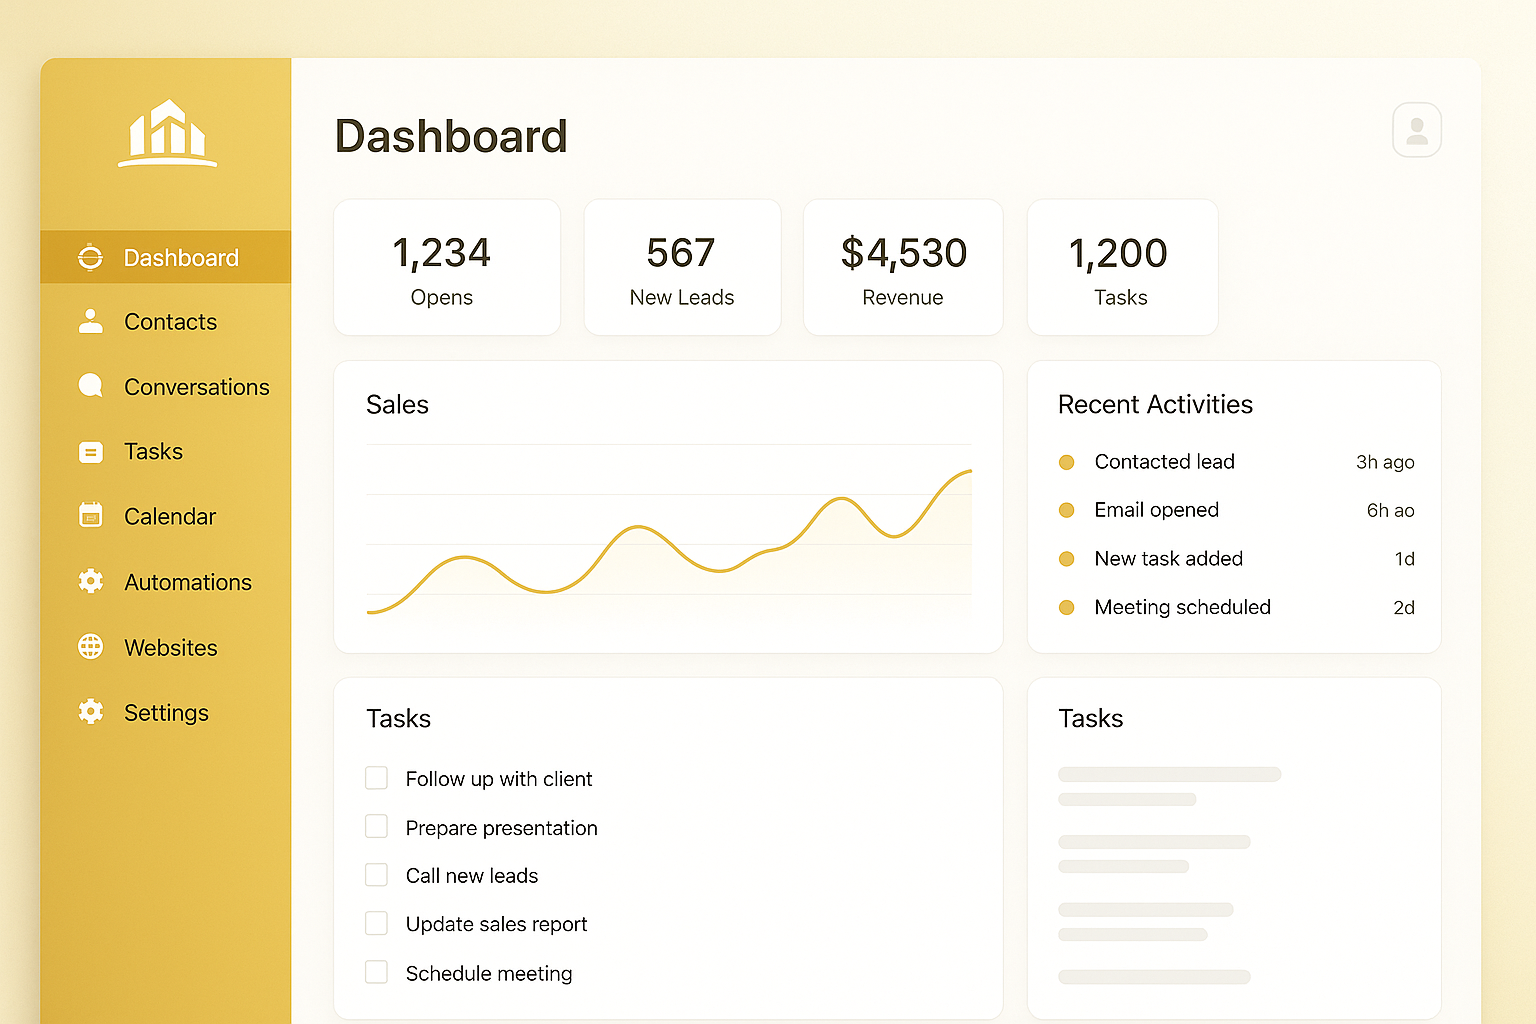Click the peak of the Sales line chart
1536x1024 pixels.
coord(968,471)
